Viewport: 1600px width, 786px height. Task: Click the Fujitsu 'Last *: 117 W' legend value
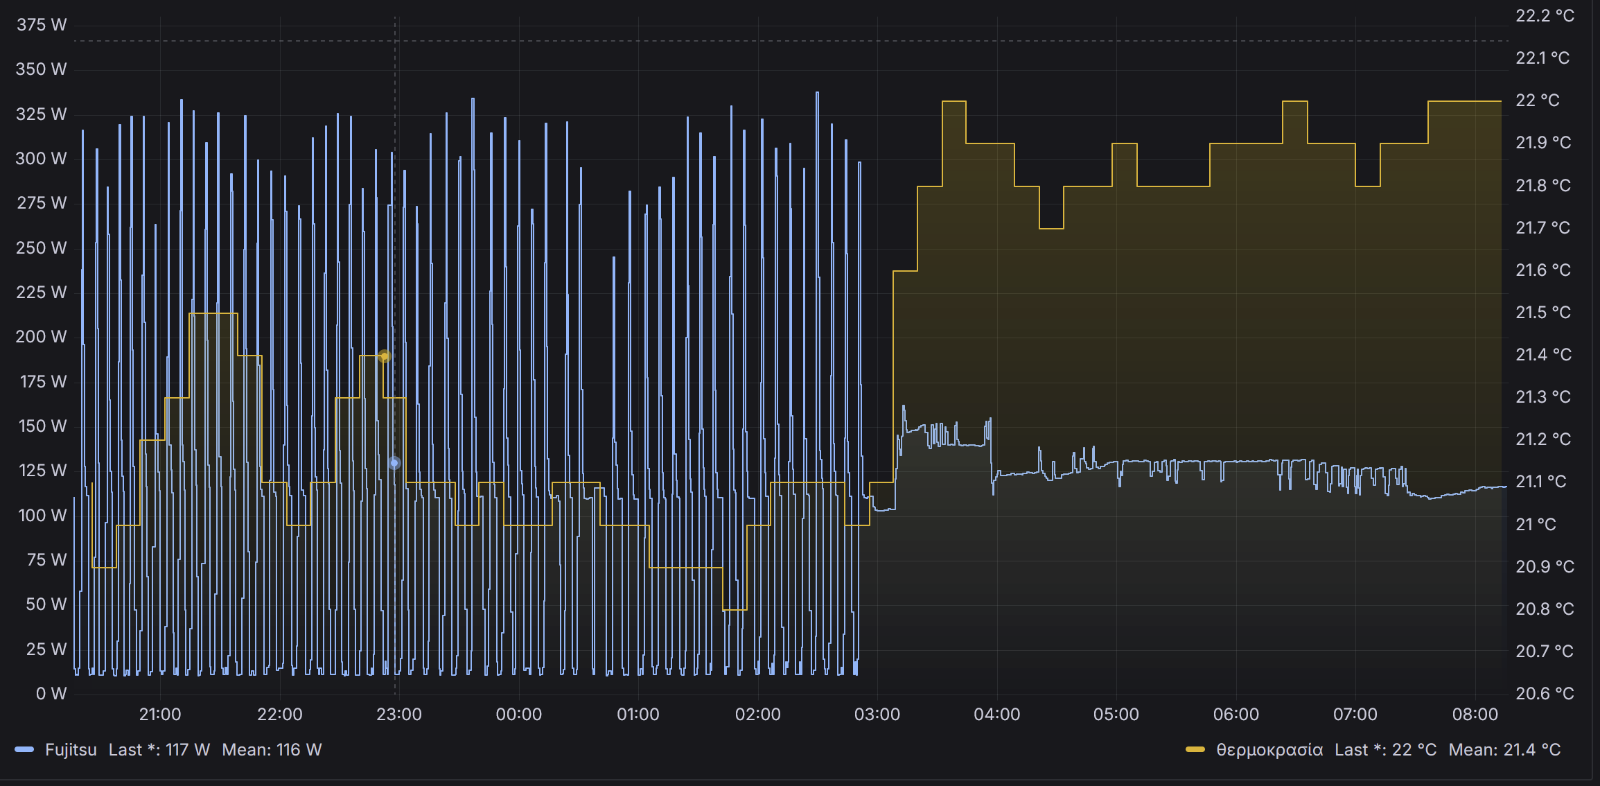point(159,750)
